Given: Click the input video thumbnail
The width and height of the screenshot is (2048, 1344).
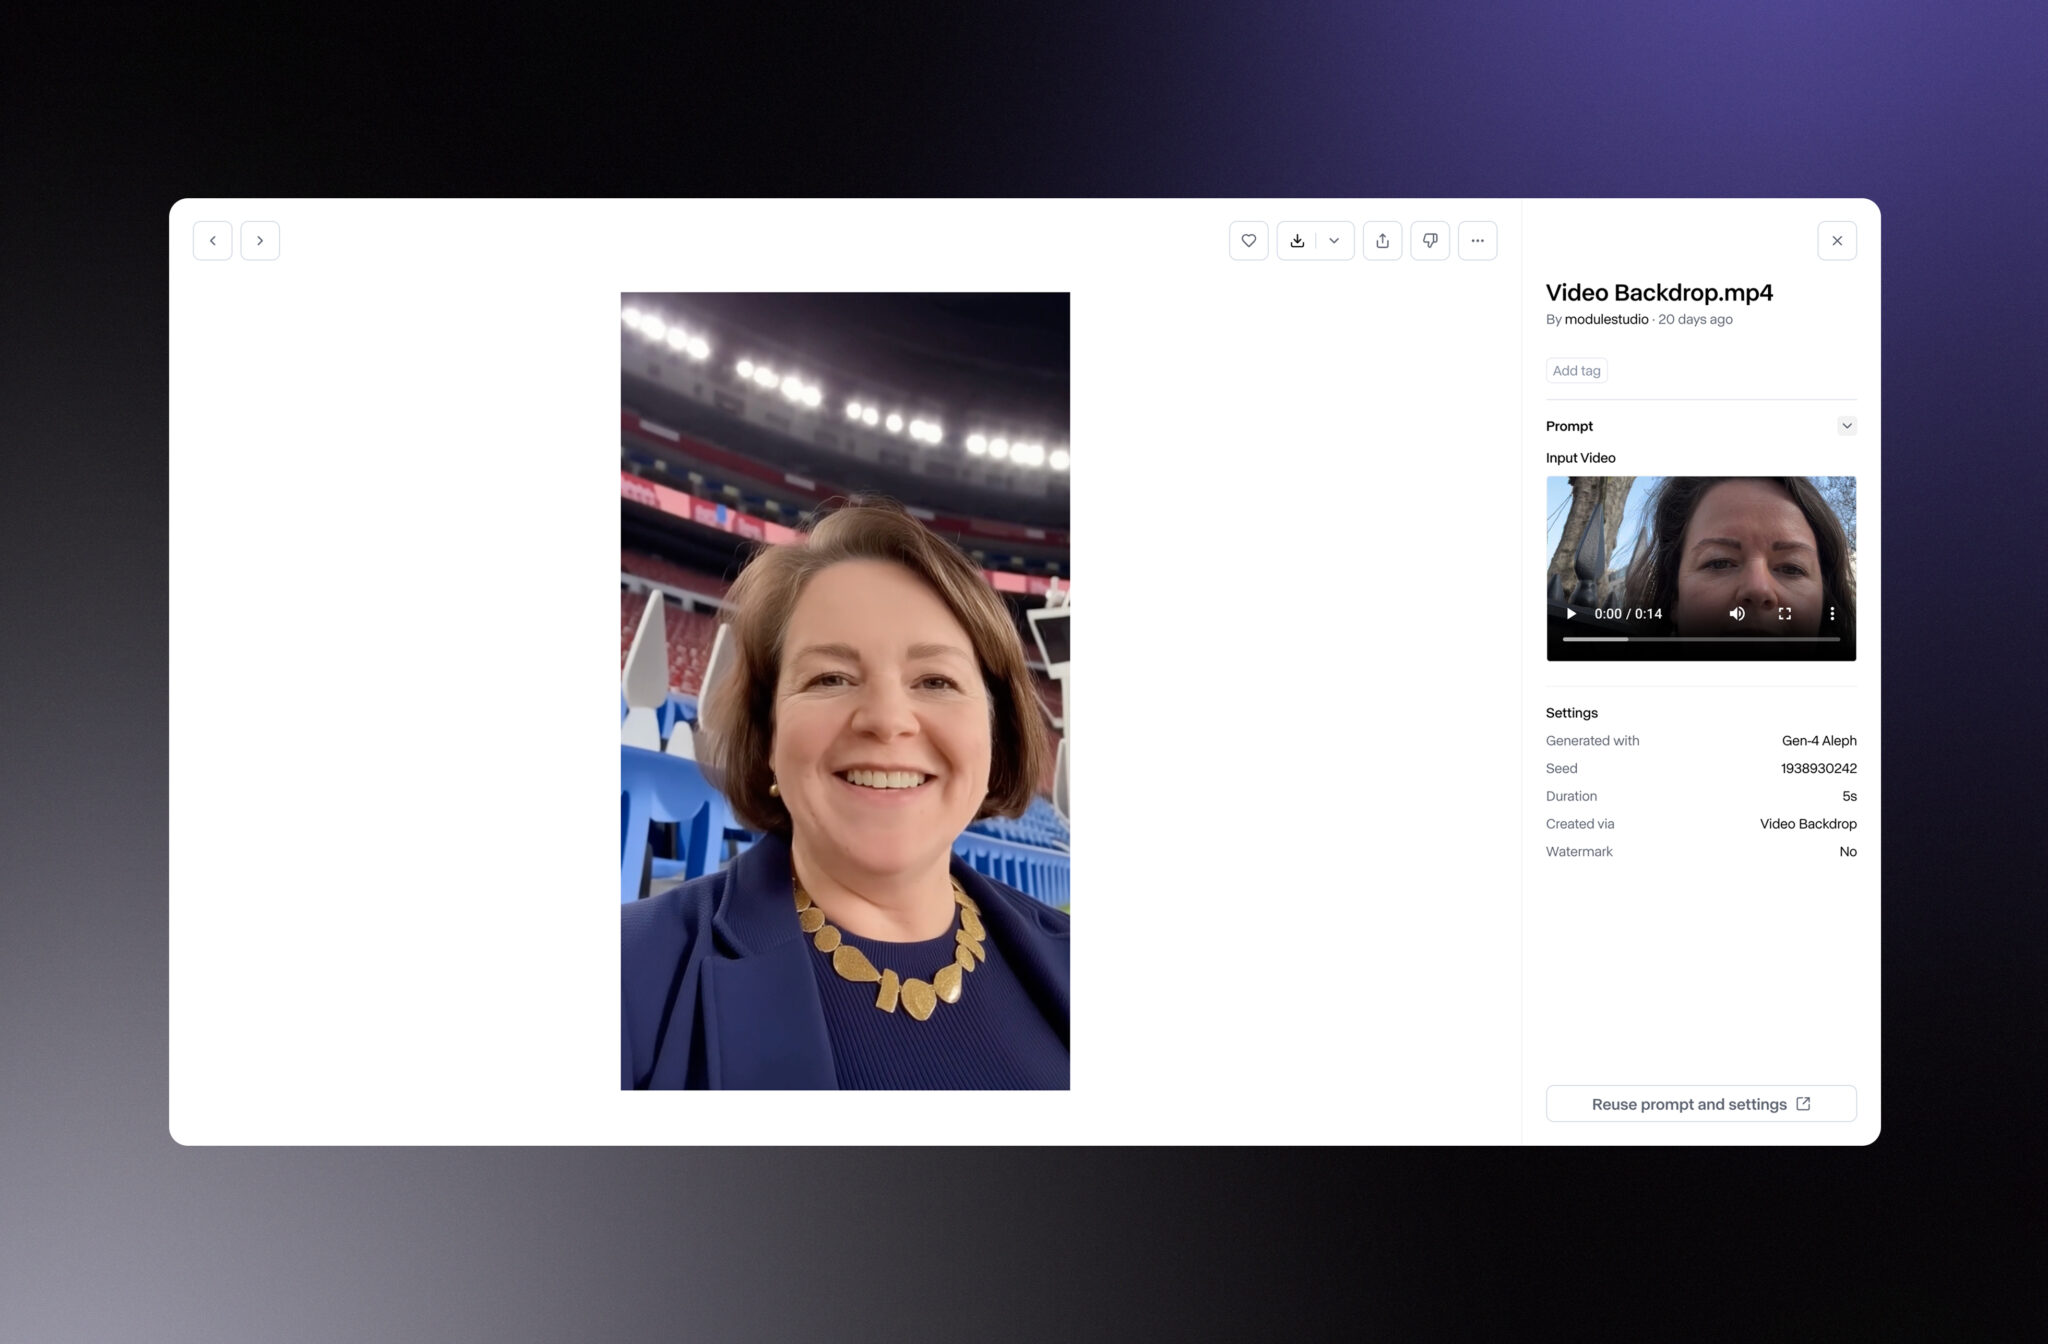Looking at the screenshot, I should point(1700,540).
